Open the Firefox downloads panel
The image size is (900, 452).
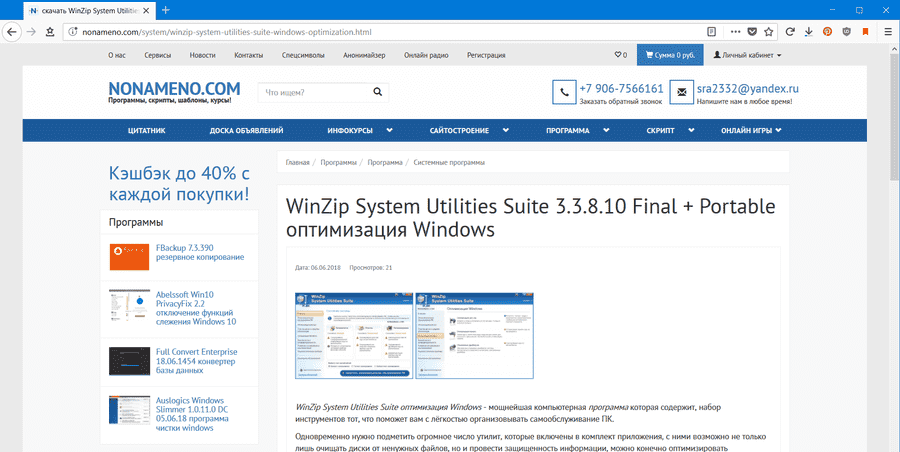(x=808, y=32)
